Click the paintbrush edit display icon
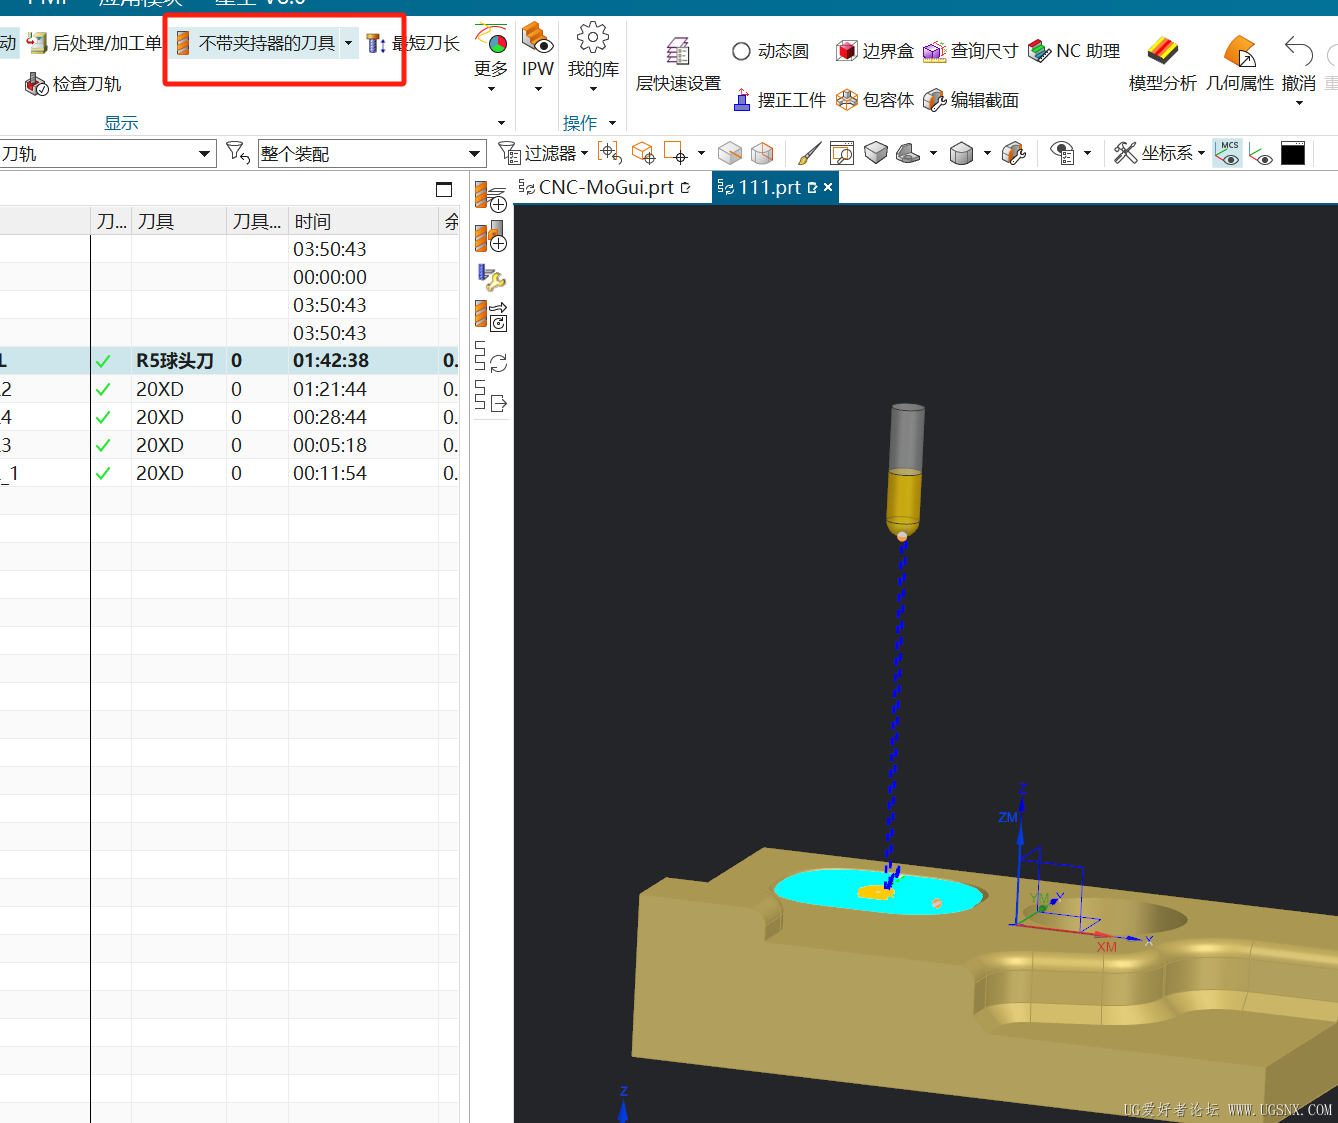This screenshot has width=1338, height=1123. [x=810, y=153]
